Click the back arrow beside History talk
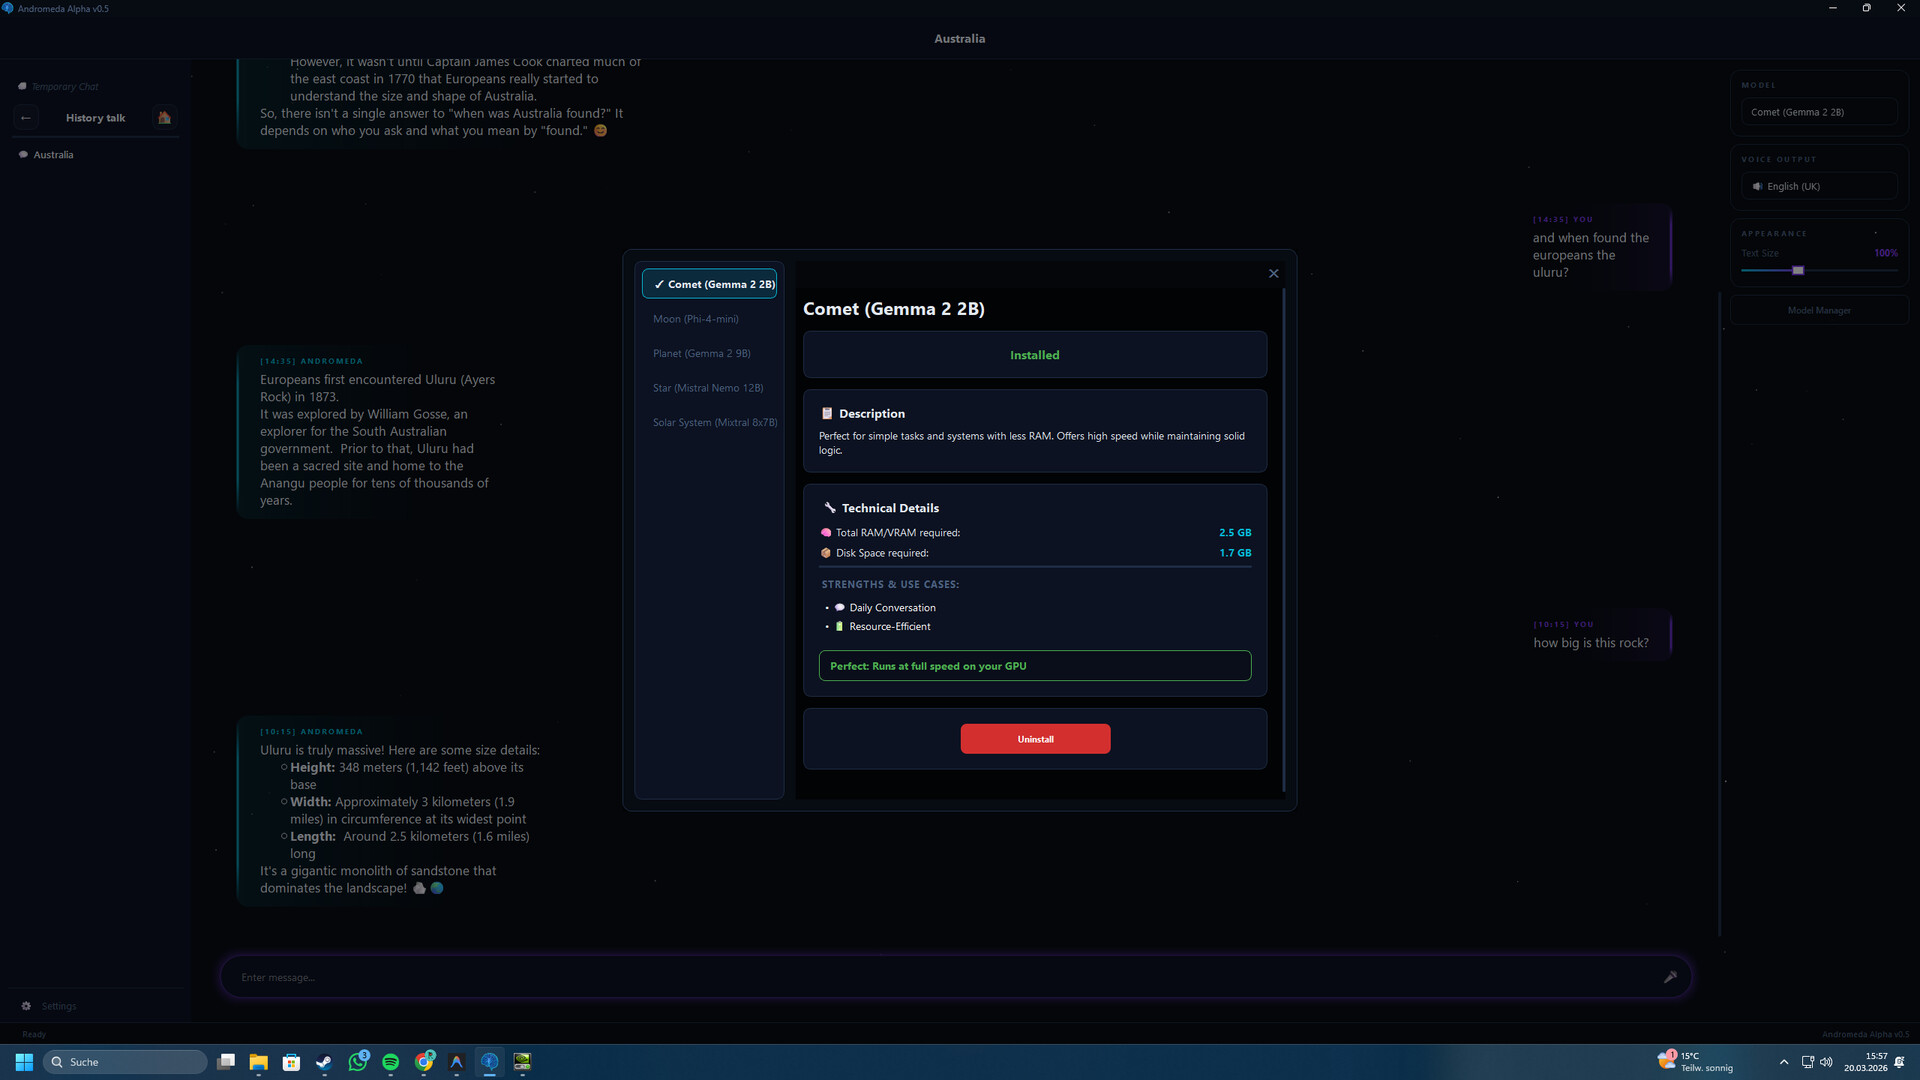This screenshot has height=1080, width=1920. click(x=26, y=118)
